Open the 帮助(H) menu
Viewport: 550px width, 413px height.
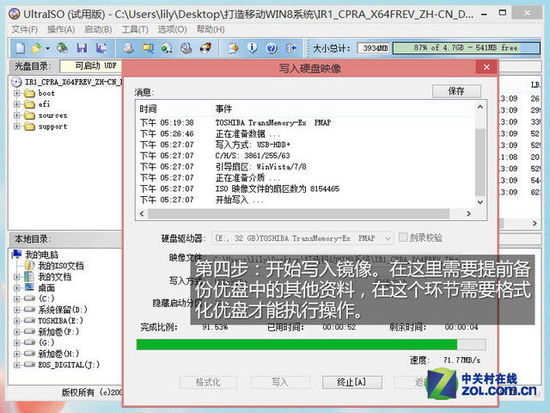click(210, 29)
